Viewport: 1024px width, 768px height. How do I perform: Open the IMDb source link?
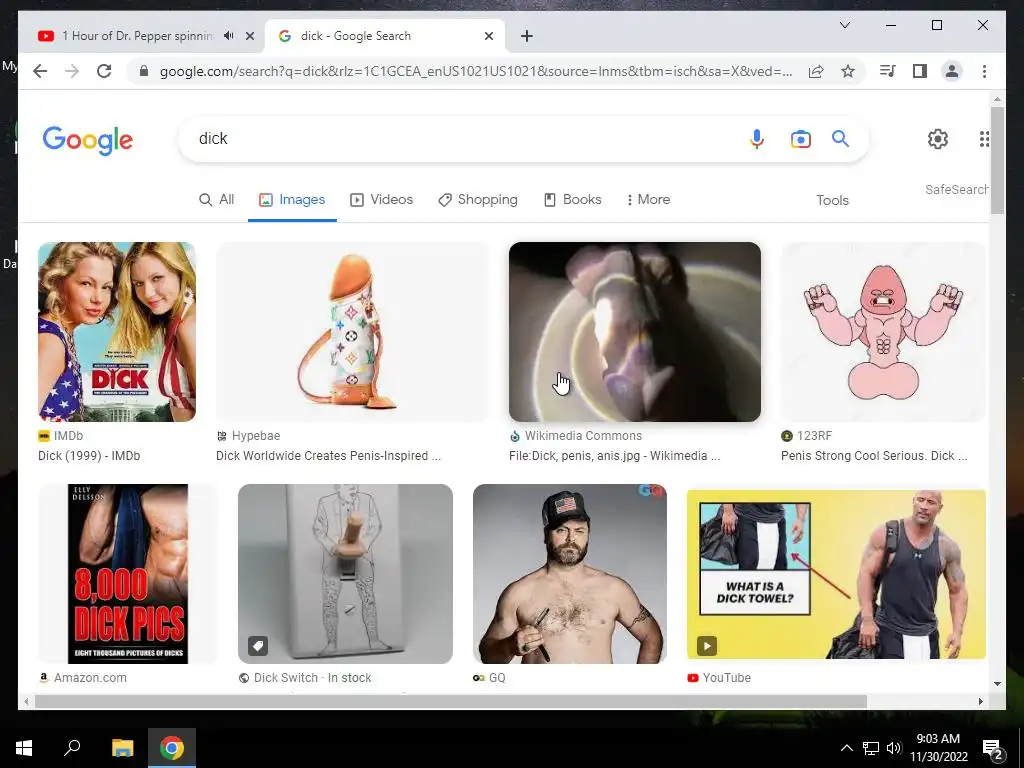click(61, 436)
